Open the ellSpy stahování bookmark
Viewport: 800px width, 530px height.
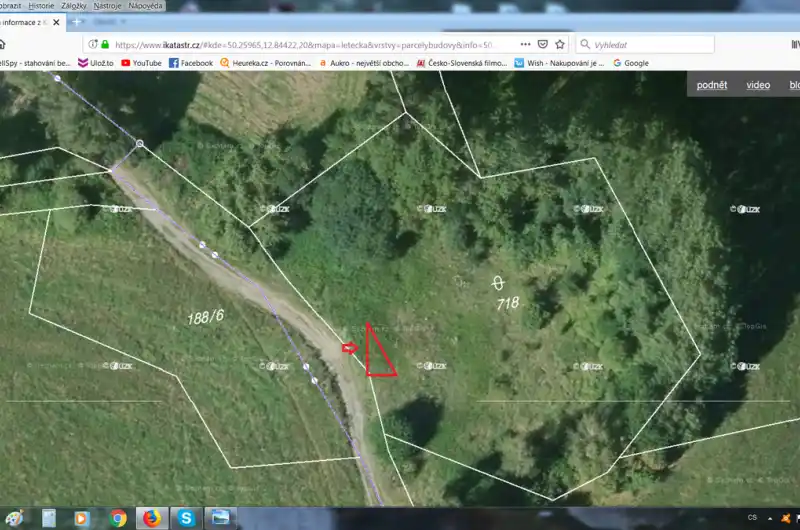click(35, 63)
